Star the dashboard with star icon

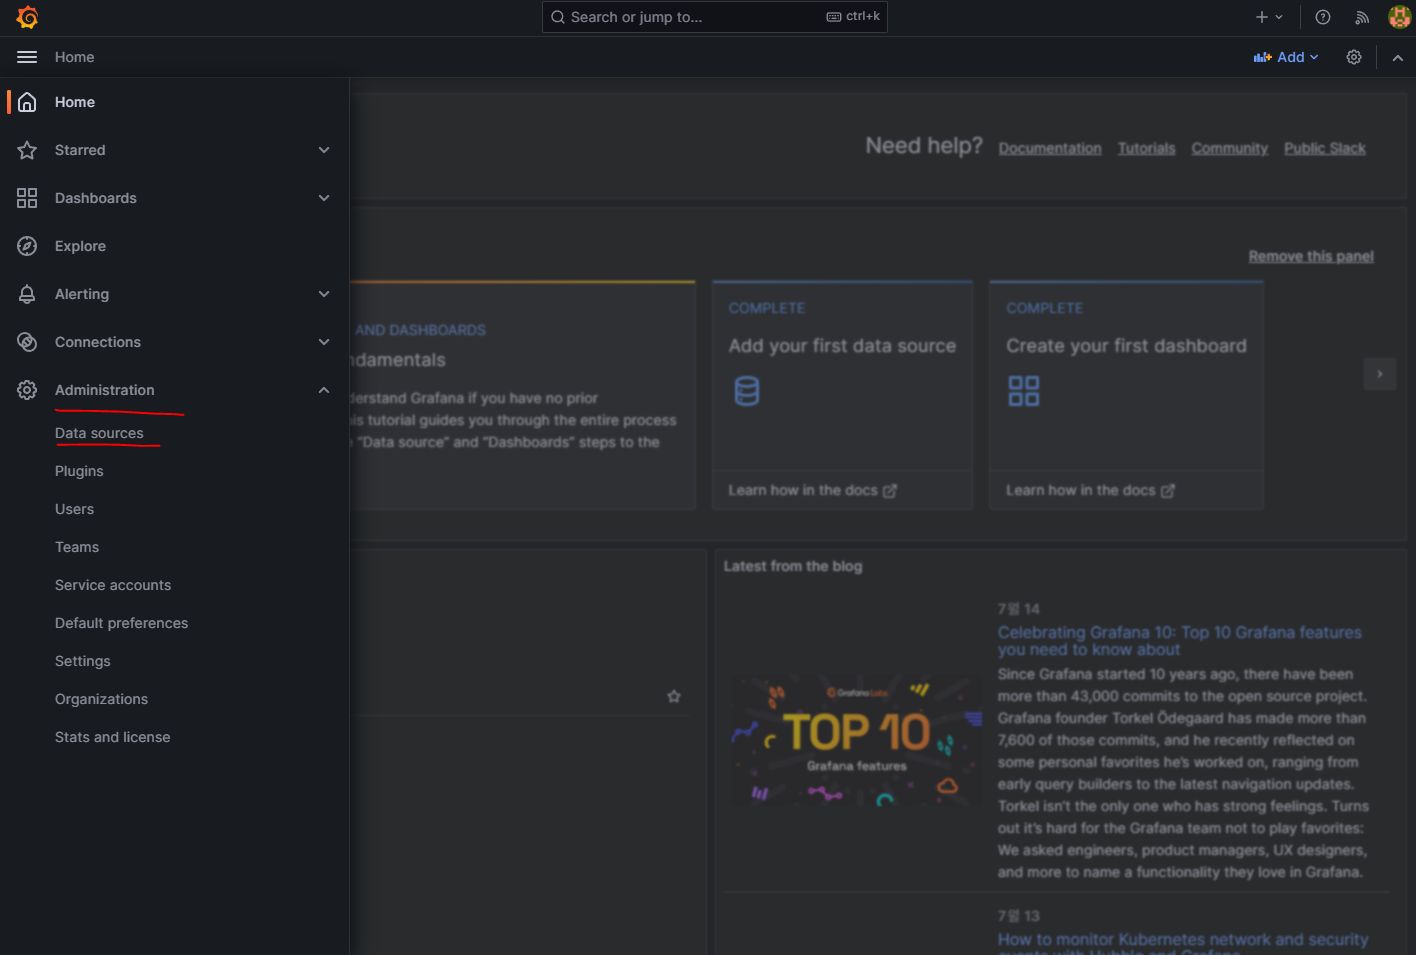[x=674, y=696]
